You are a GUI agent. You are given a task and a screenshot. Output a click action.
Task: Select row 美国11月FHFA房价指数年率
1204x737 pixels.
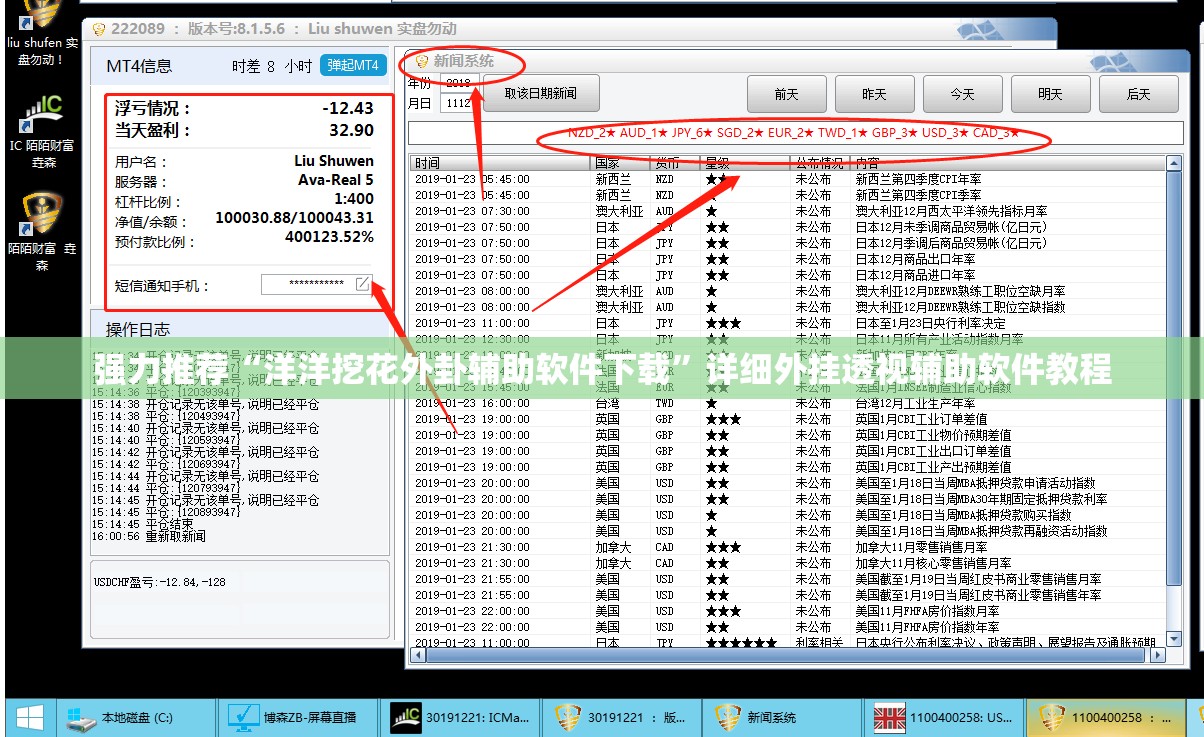[x=788, y=627]
